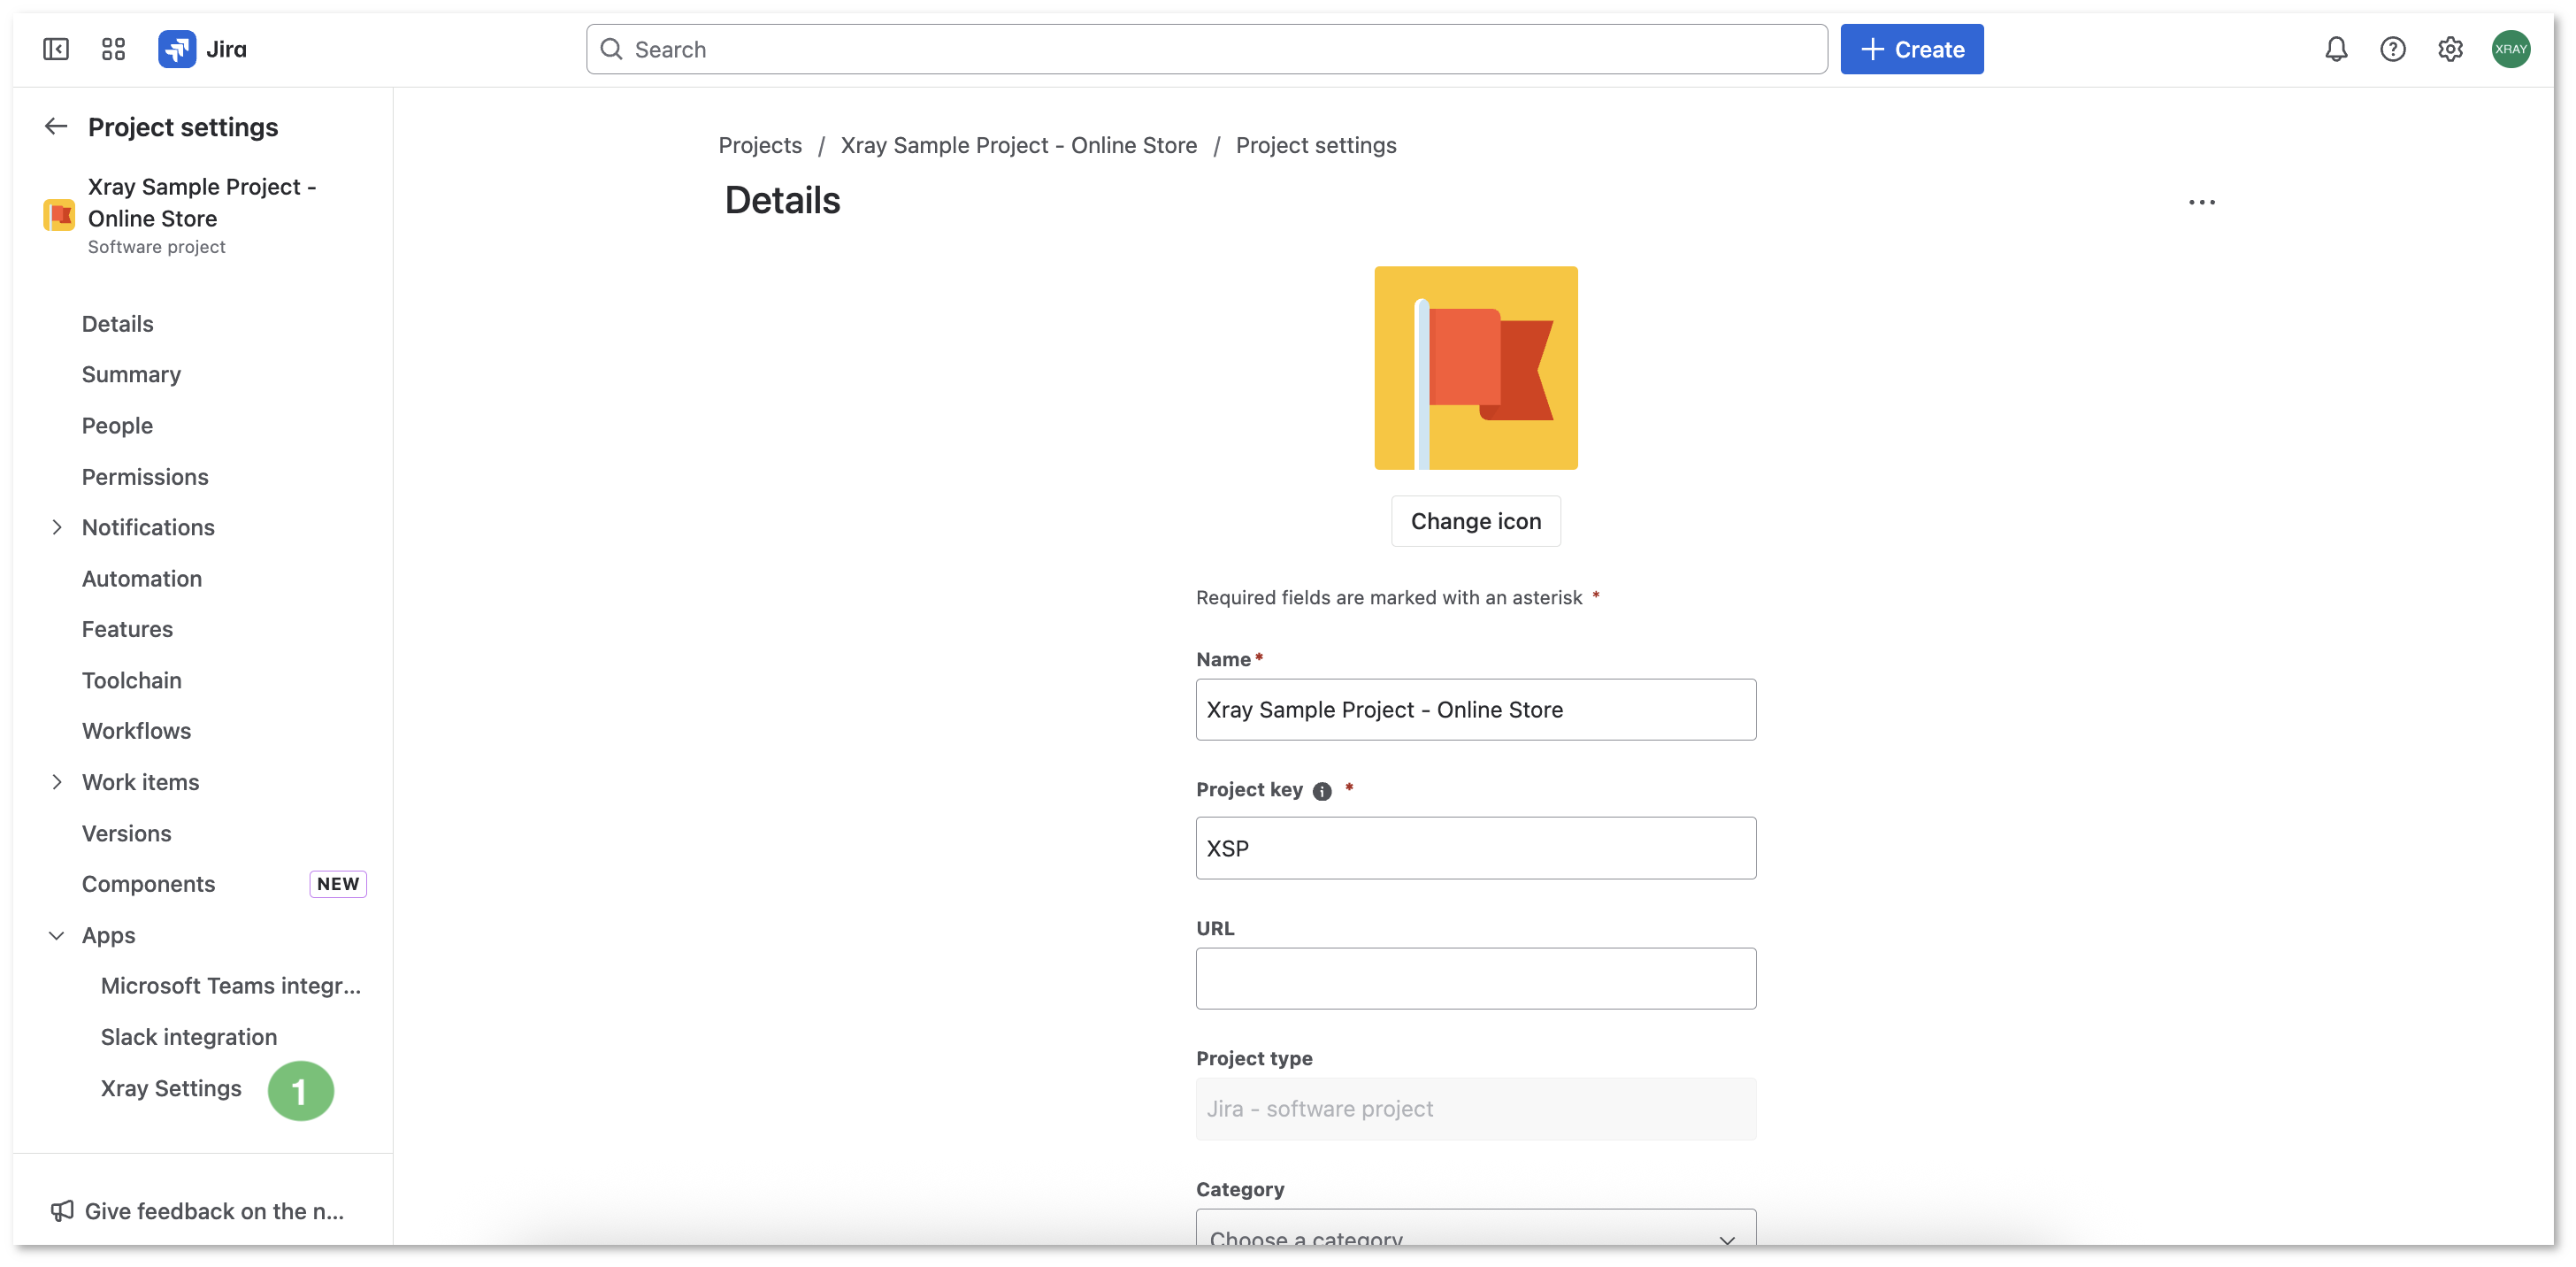Open Slack integration
The image size is (2576, 1267).
(x=188, y=1036)
